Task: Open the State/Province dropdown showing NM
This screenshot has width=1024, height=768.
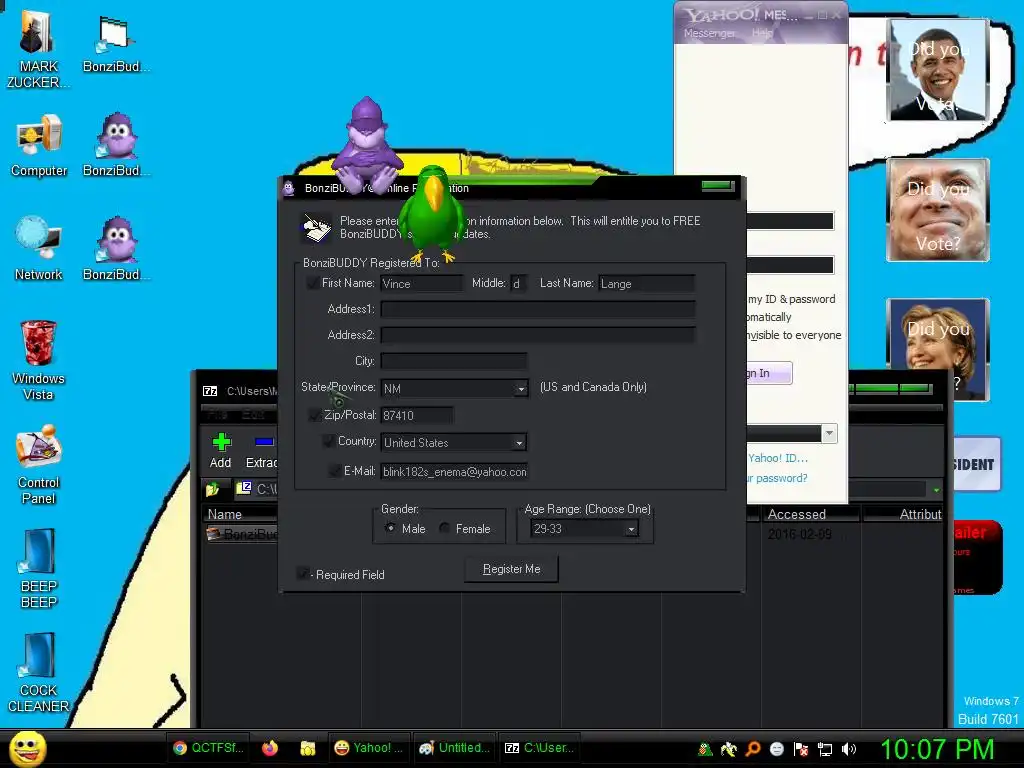Action: 520,389
